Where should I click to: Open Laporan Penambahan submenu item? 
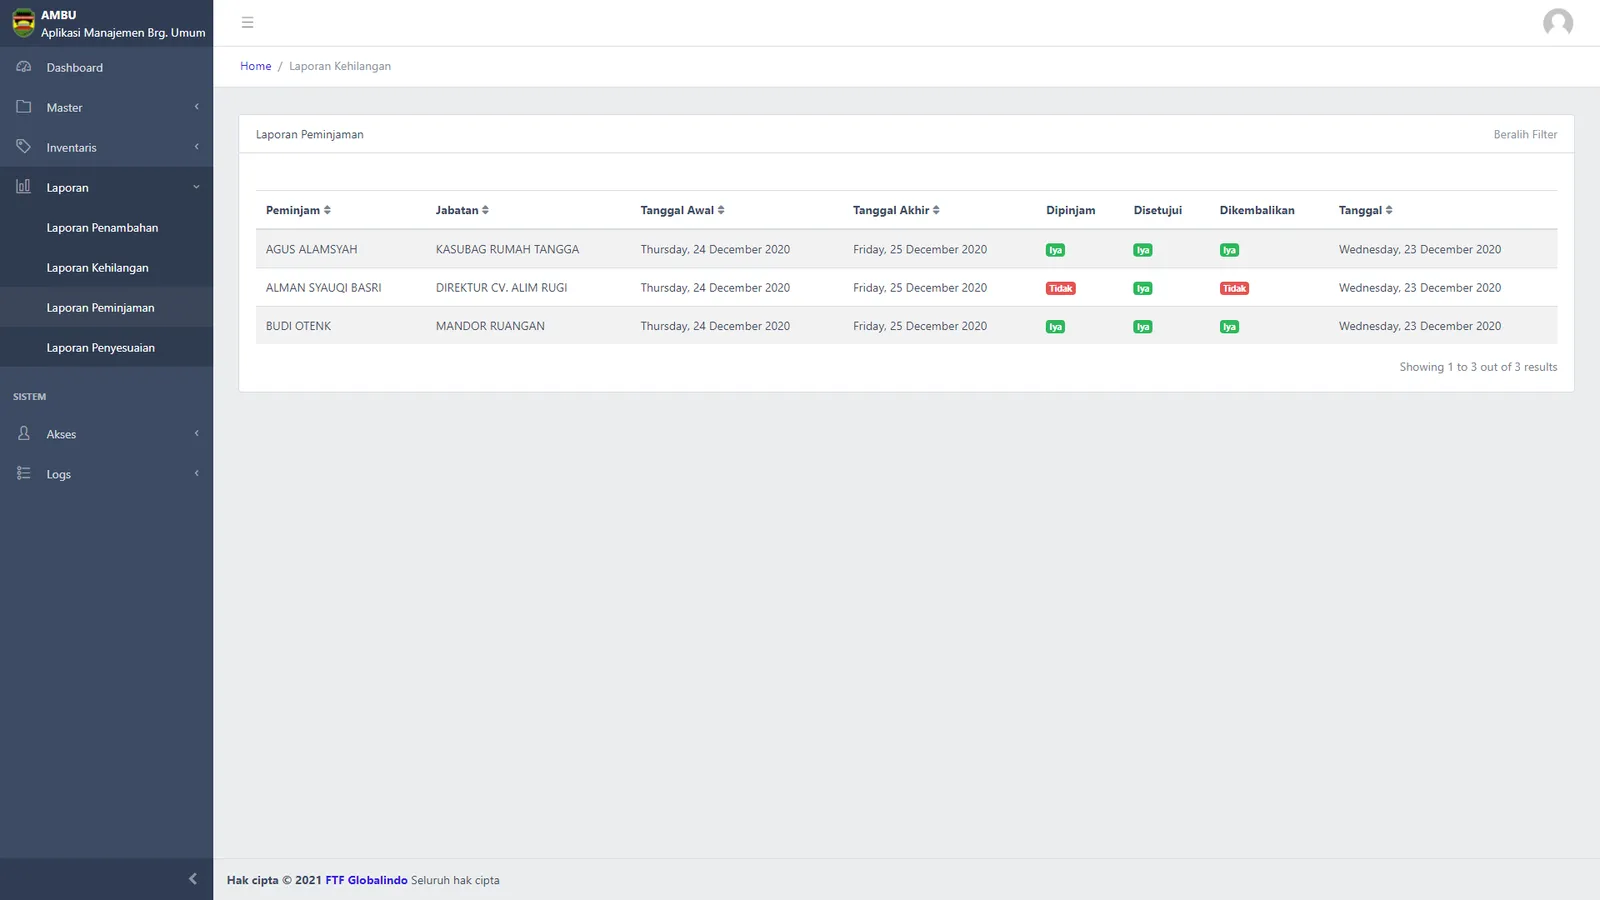coord(106,228)
